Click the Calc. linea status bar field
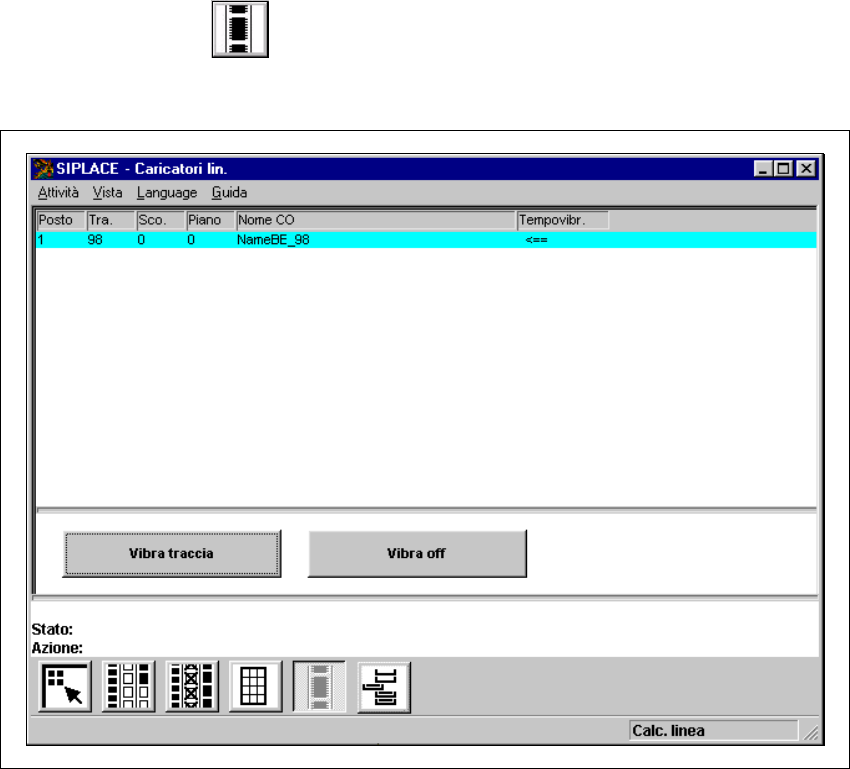Image resolution: width=850 pixels, height=769 pixels. point(713,731)
